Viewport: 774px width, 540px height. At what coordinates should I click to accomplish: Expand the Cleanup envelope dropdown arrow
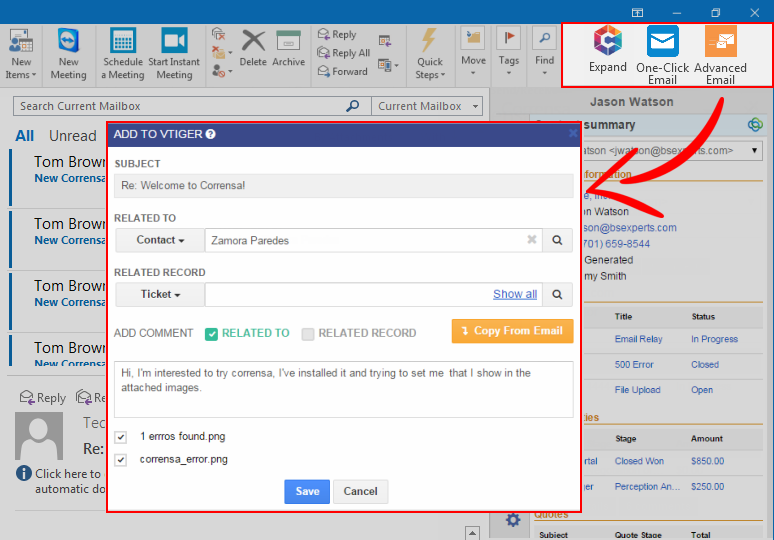coord(230,52)
